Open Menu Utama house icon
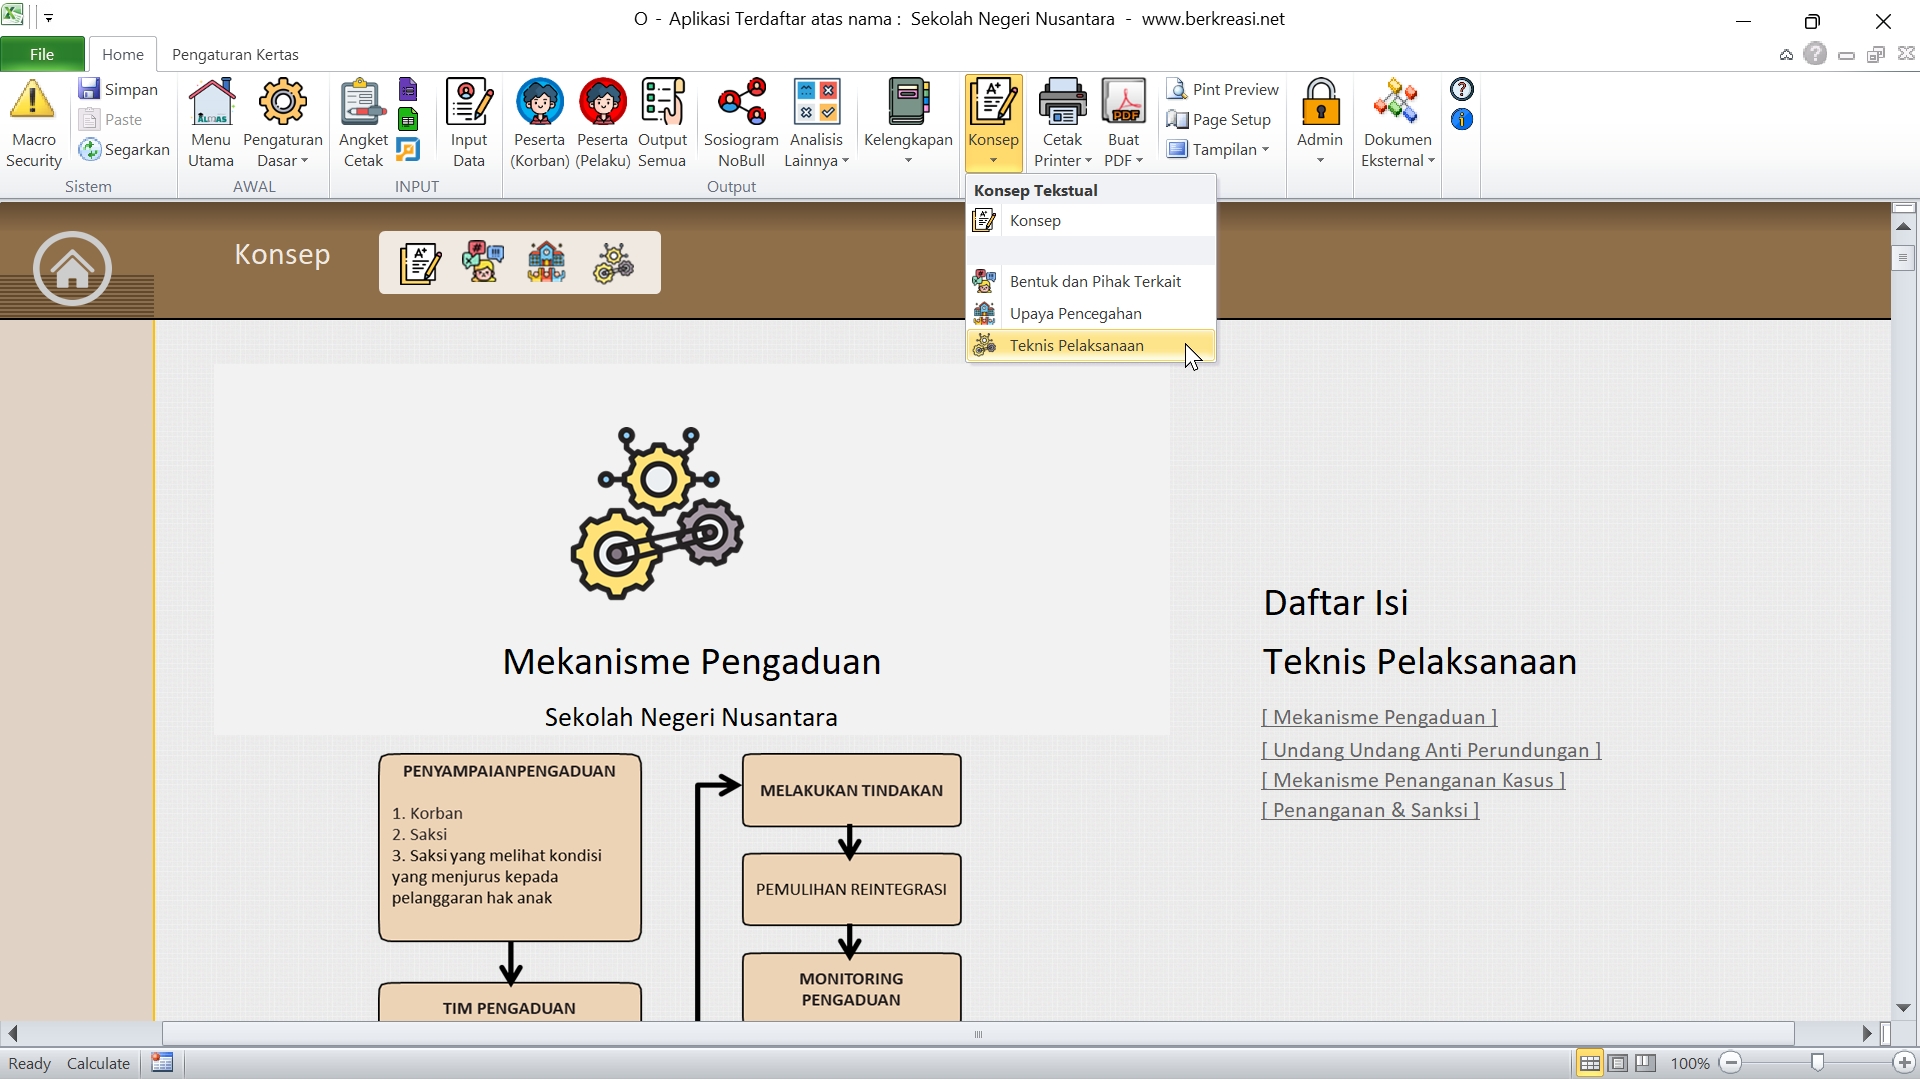This screenshot has height=1080, width=1920. click(x=211, y=102)
